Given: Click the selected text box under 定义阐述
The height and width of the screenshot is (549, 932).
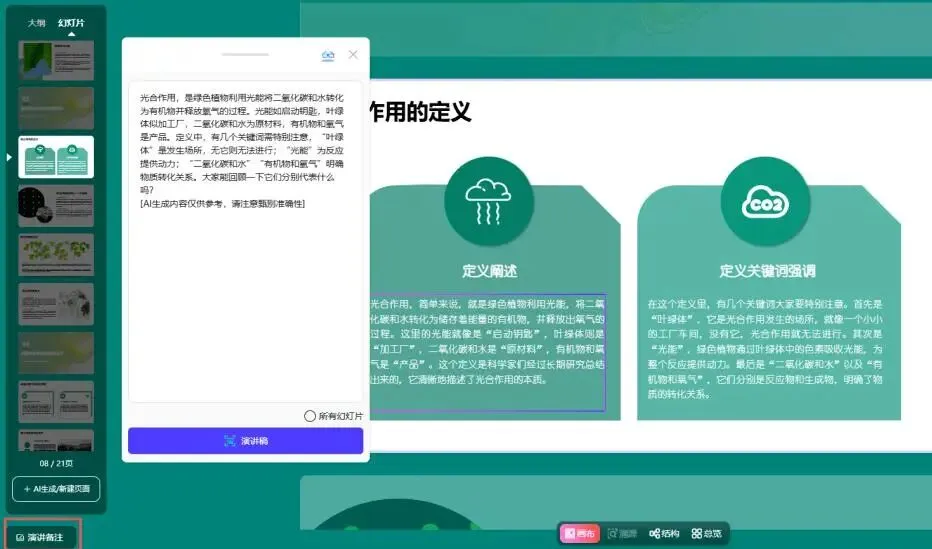Looking at the screenshot, I should click(487, 352).
